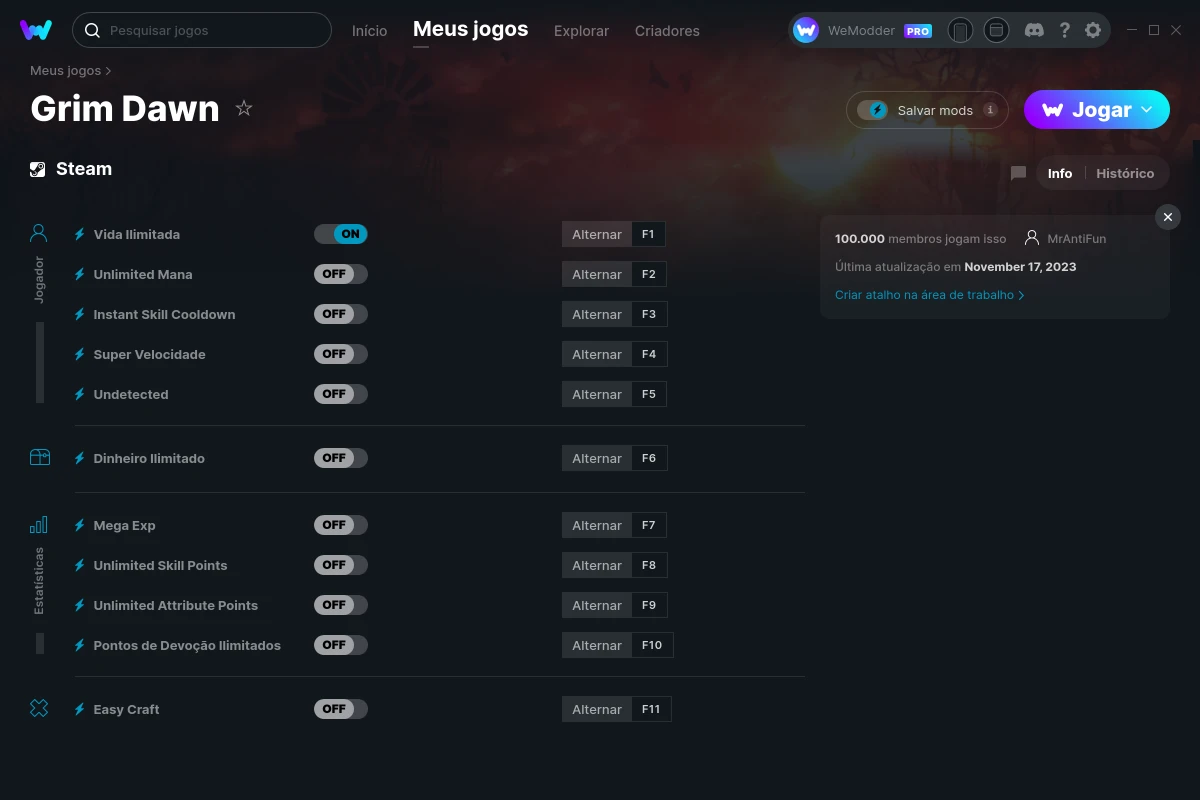The height and width of the screenshot is (800, 1200).
Task: Favorite Grim Dawn with the star icon
Action: point(244,108)
